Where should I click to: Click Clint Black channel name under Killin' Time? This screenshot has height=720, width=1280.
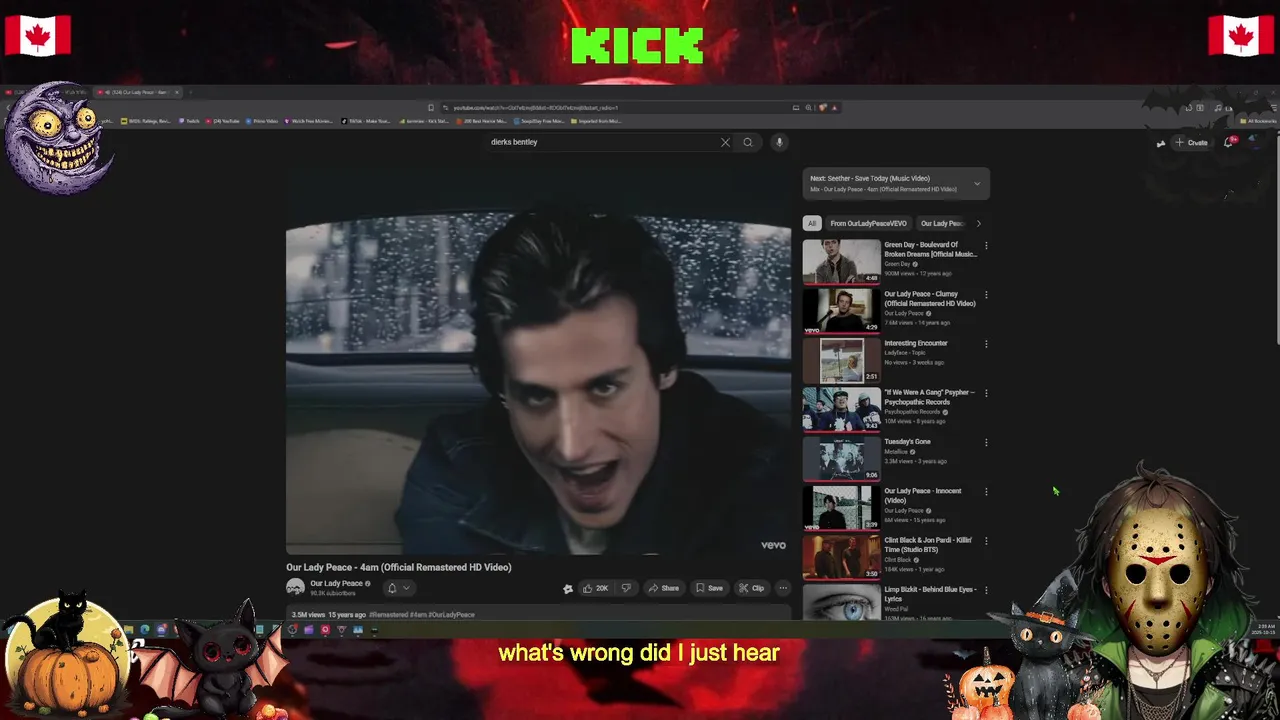click(x=897, y=560)
